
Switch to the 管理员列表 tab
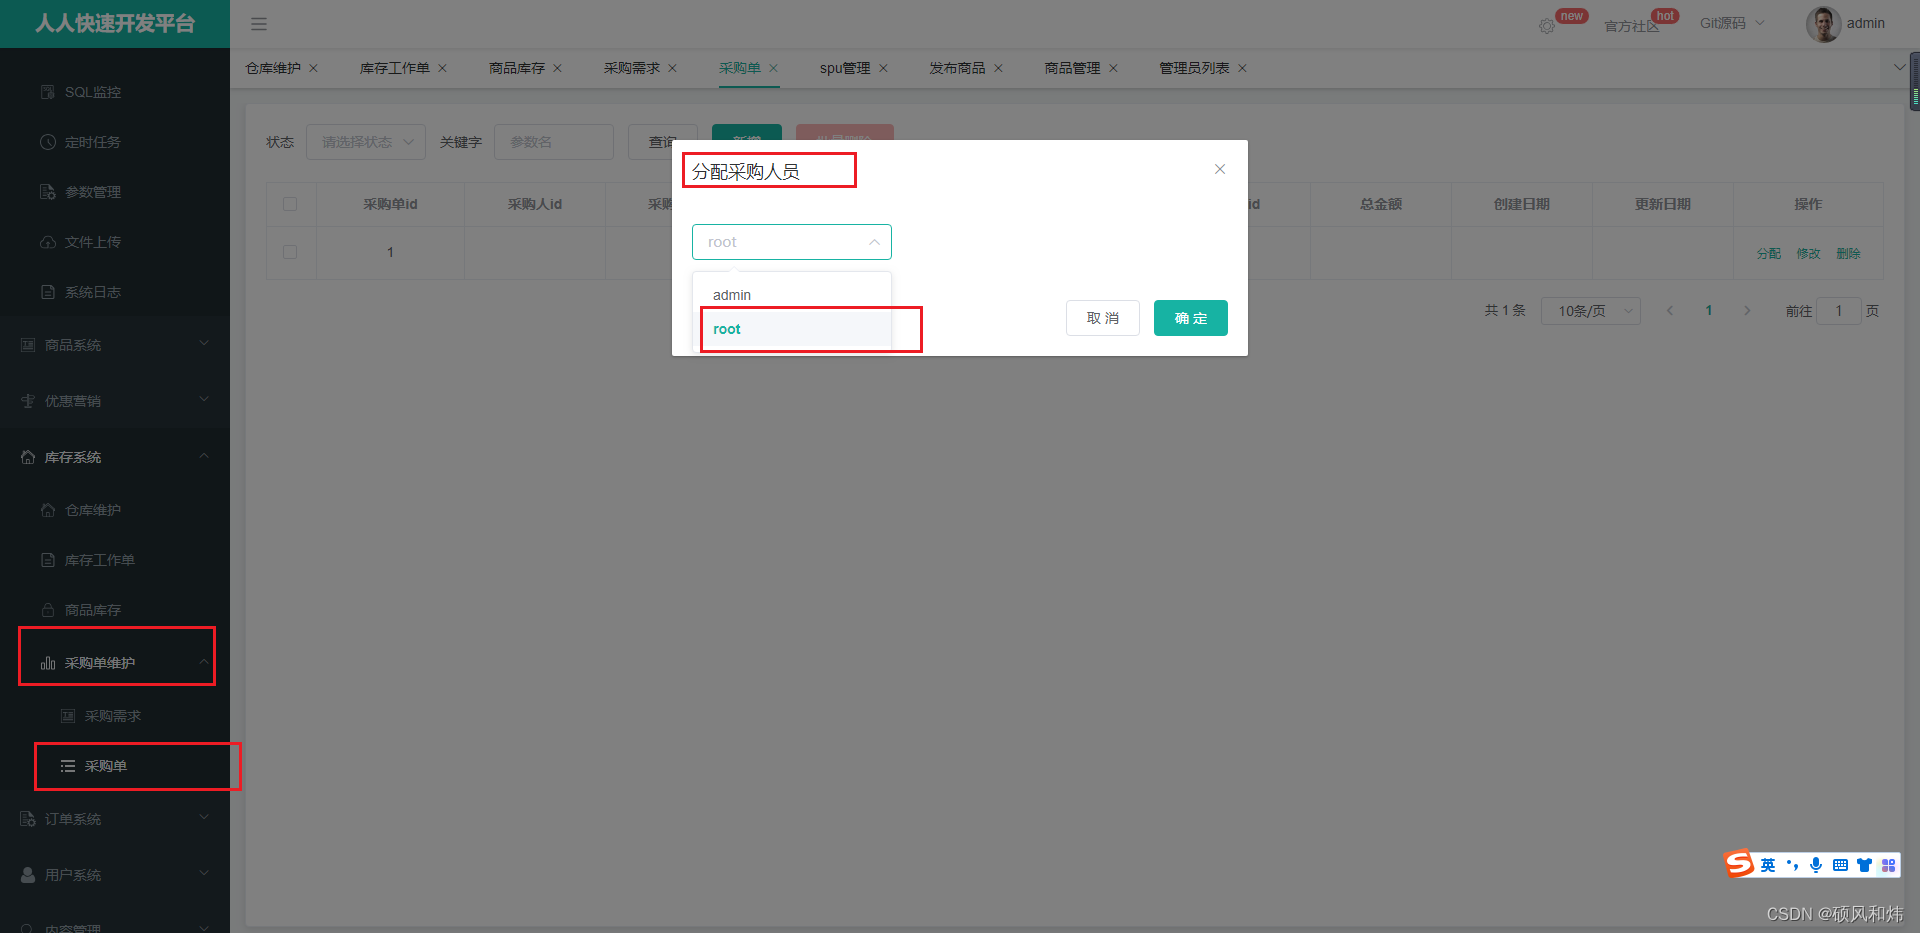(x=1194, y=67)
